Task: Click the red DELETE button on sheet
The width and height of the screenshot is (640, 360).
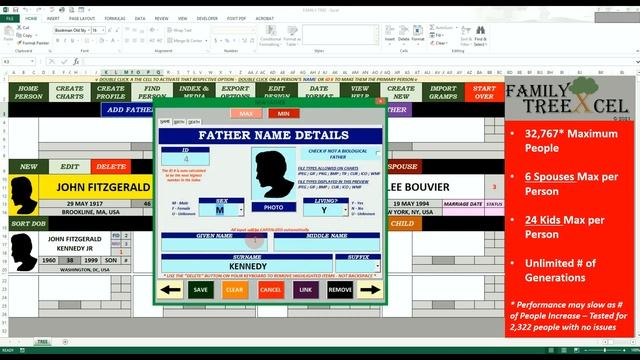Action: pyautogui.click(x=111, y=167)
